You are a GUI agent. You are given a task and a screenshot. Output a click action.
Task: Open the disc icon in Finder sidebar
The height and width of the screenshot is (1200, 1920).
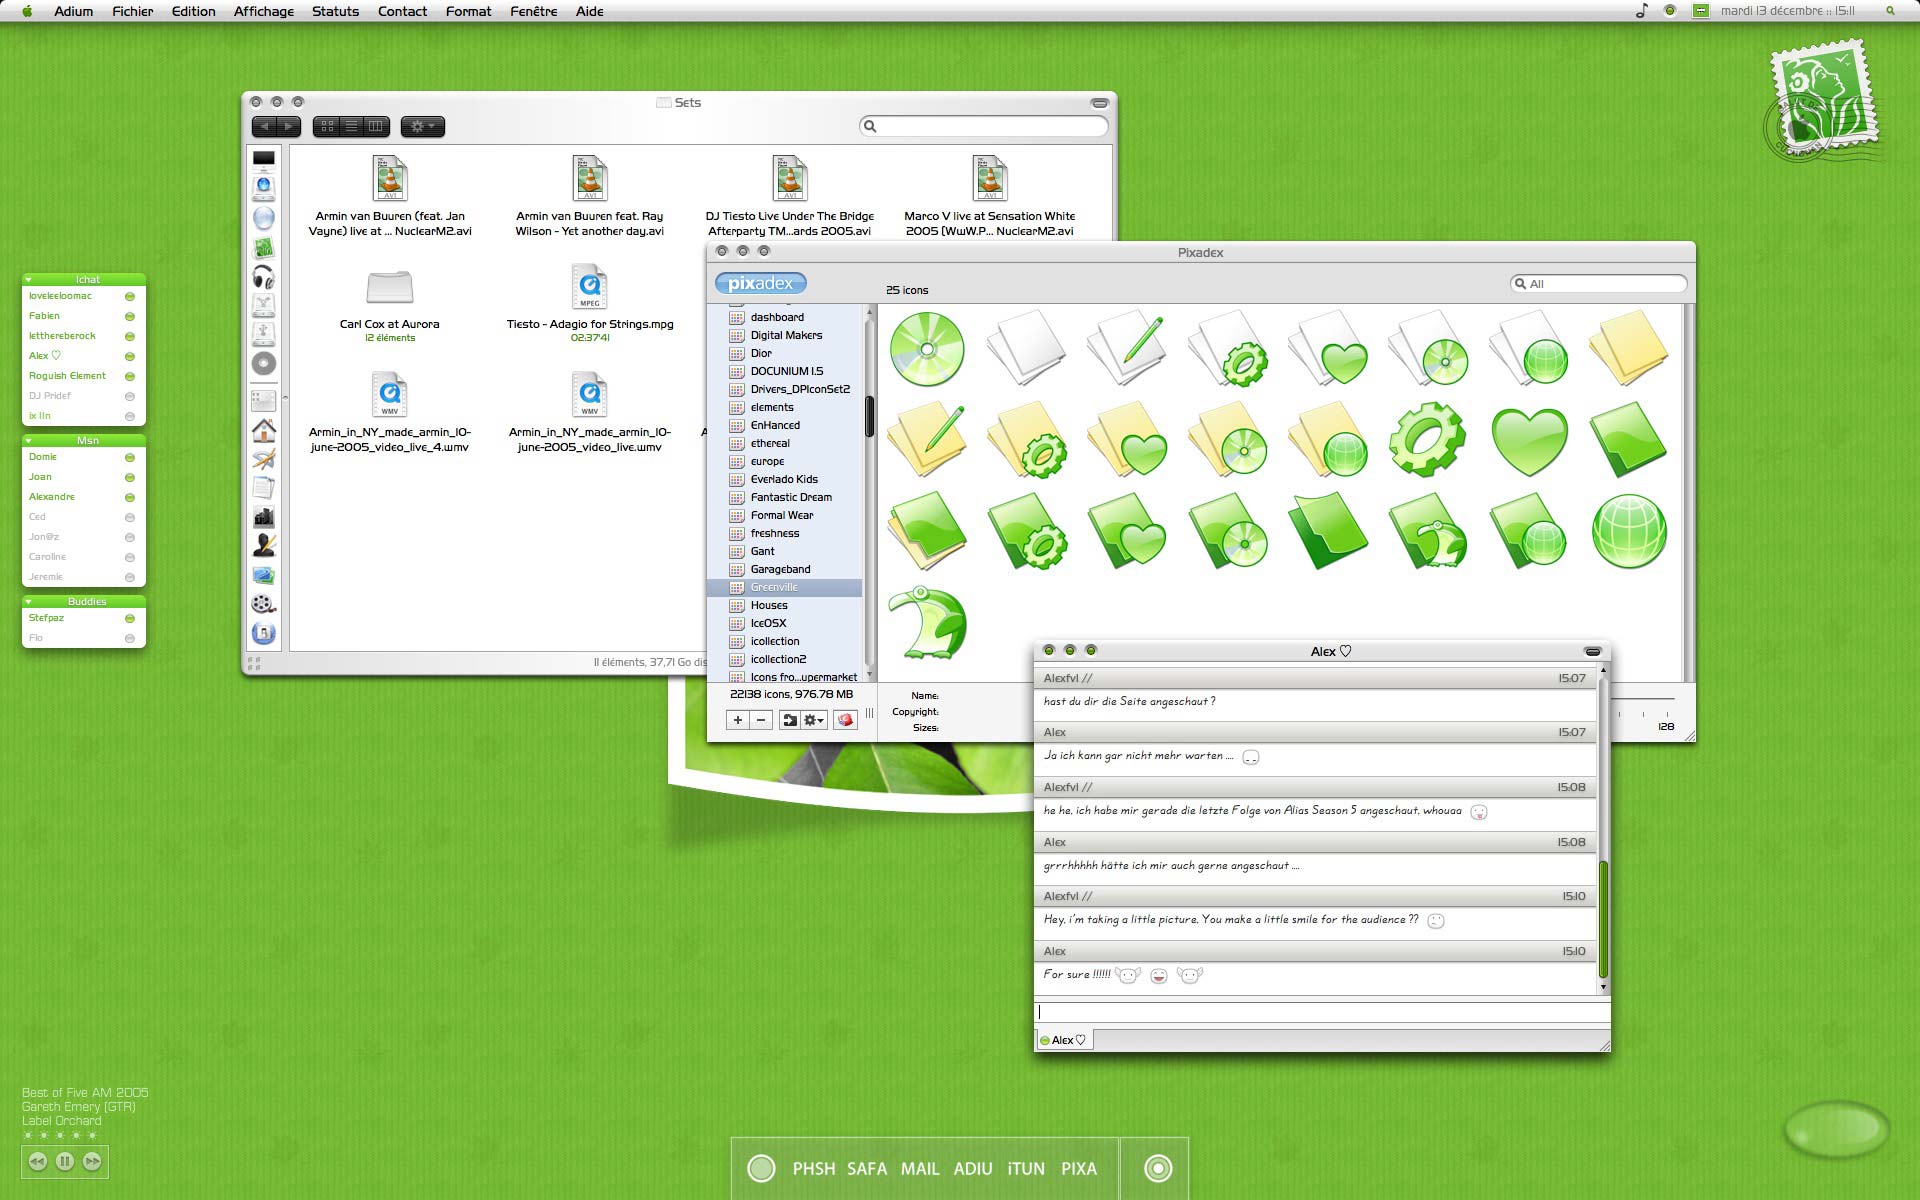point(264,363)
